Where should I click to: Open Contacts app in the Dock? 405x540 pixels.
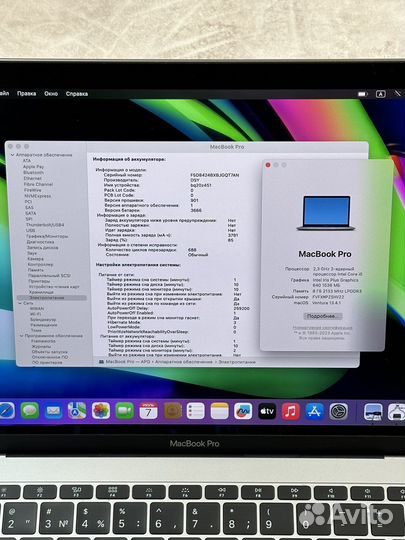[x=172, y=411]
